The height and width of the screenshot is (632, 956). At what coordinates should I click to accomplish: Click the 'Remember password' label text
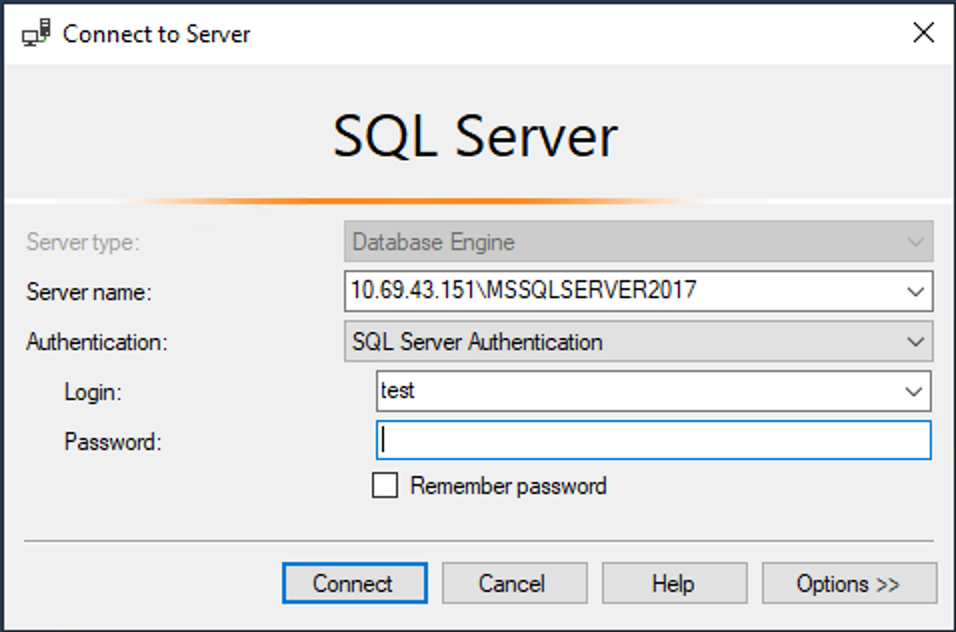coord(508,486)
